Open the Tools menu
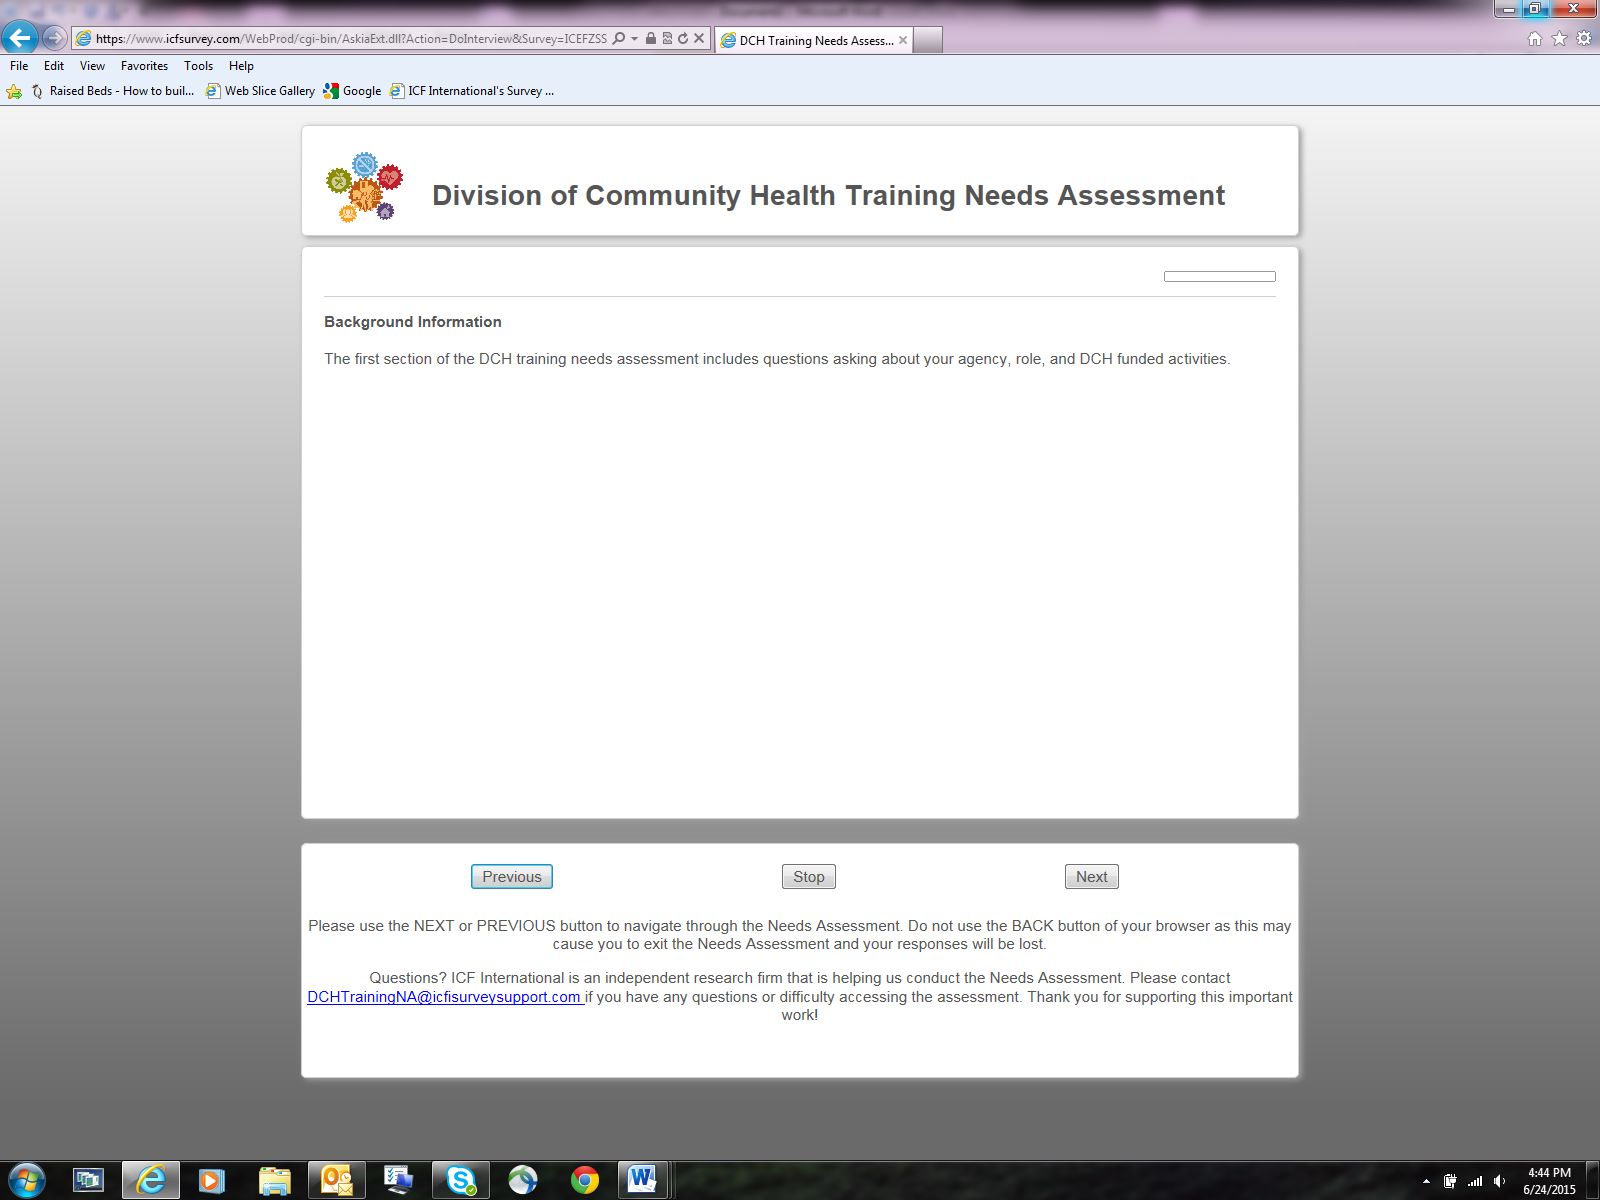The image size is (1600, 1200). pos(198,66)
